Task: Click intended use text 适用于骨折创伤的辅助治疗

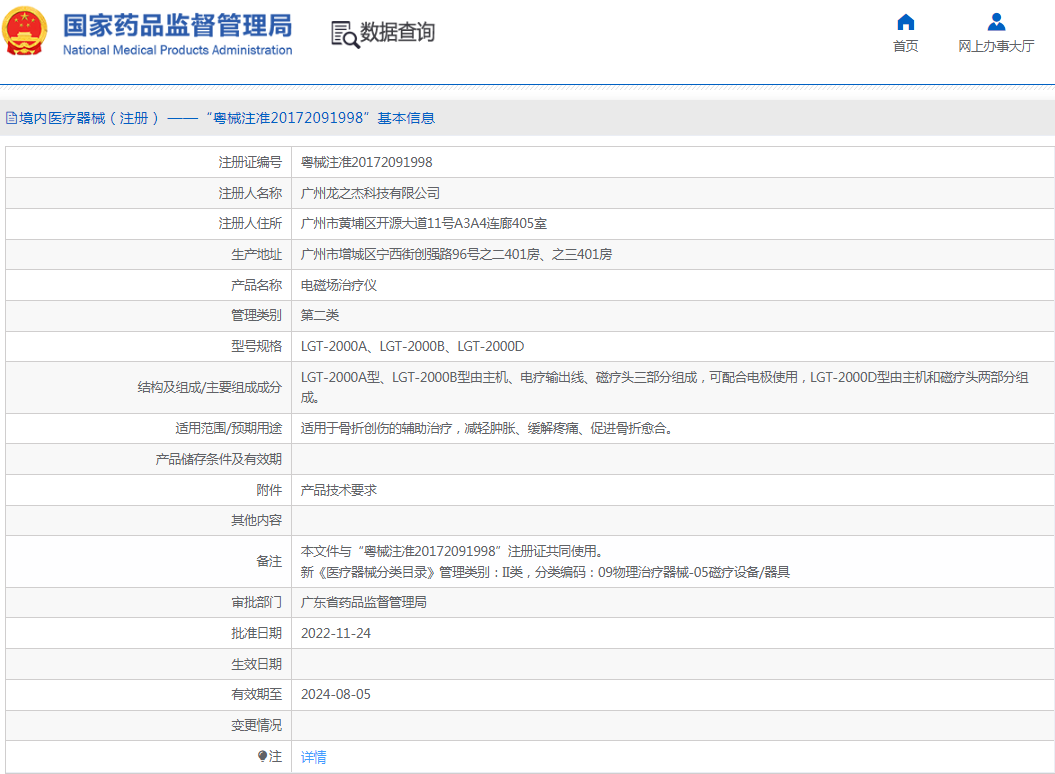Action: coord(486,429)
